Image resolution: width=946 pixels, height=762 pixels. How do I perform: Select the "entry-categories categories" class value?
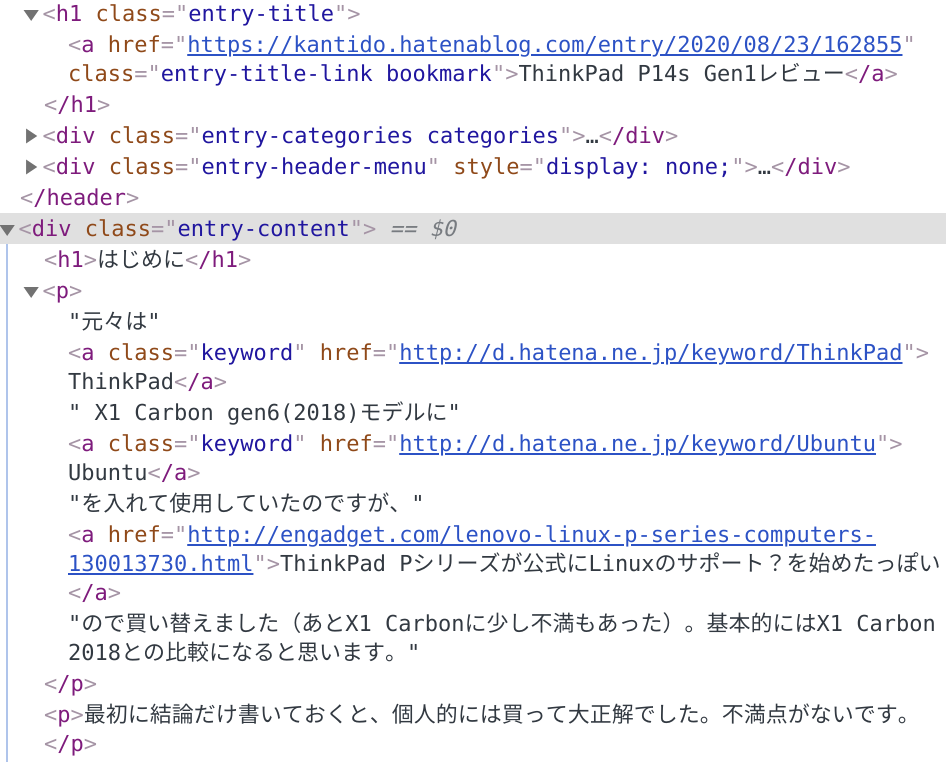click(379, 136)
